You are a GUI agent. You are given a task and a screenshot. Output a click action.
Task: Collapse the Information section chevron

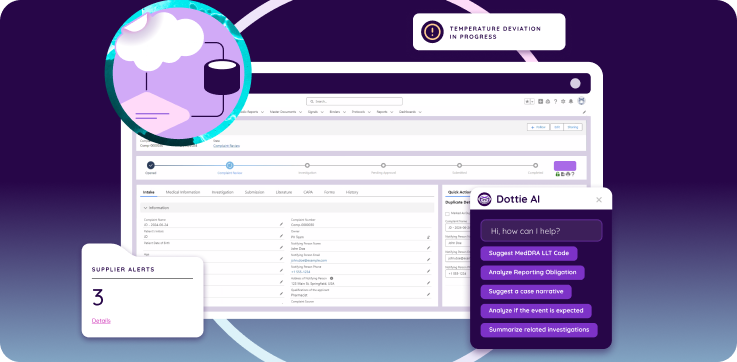tap(145, 208)
